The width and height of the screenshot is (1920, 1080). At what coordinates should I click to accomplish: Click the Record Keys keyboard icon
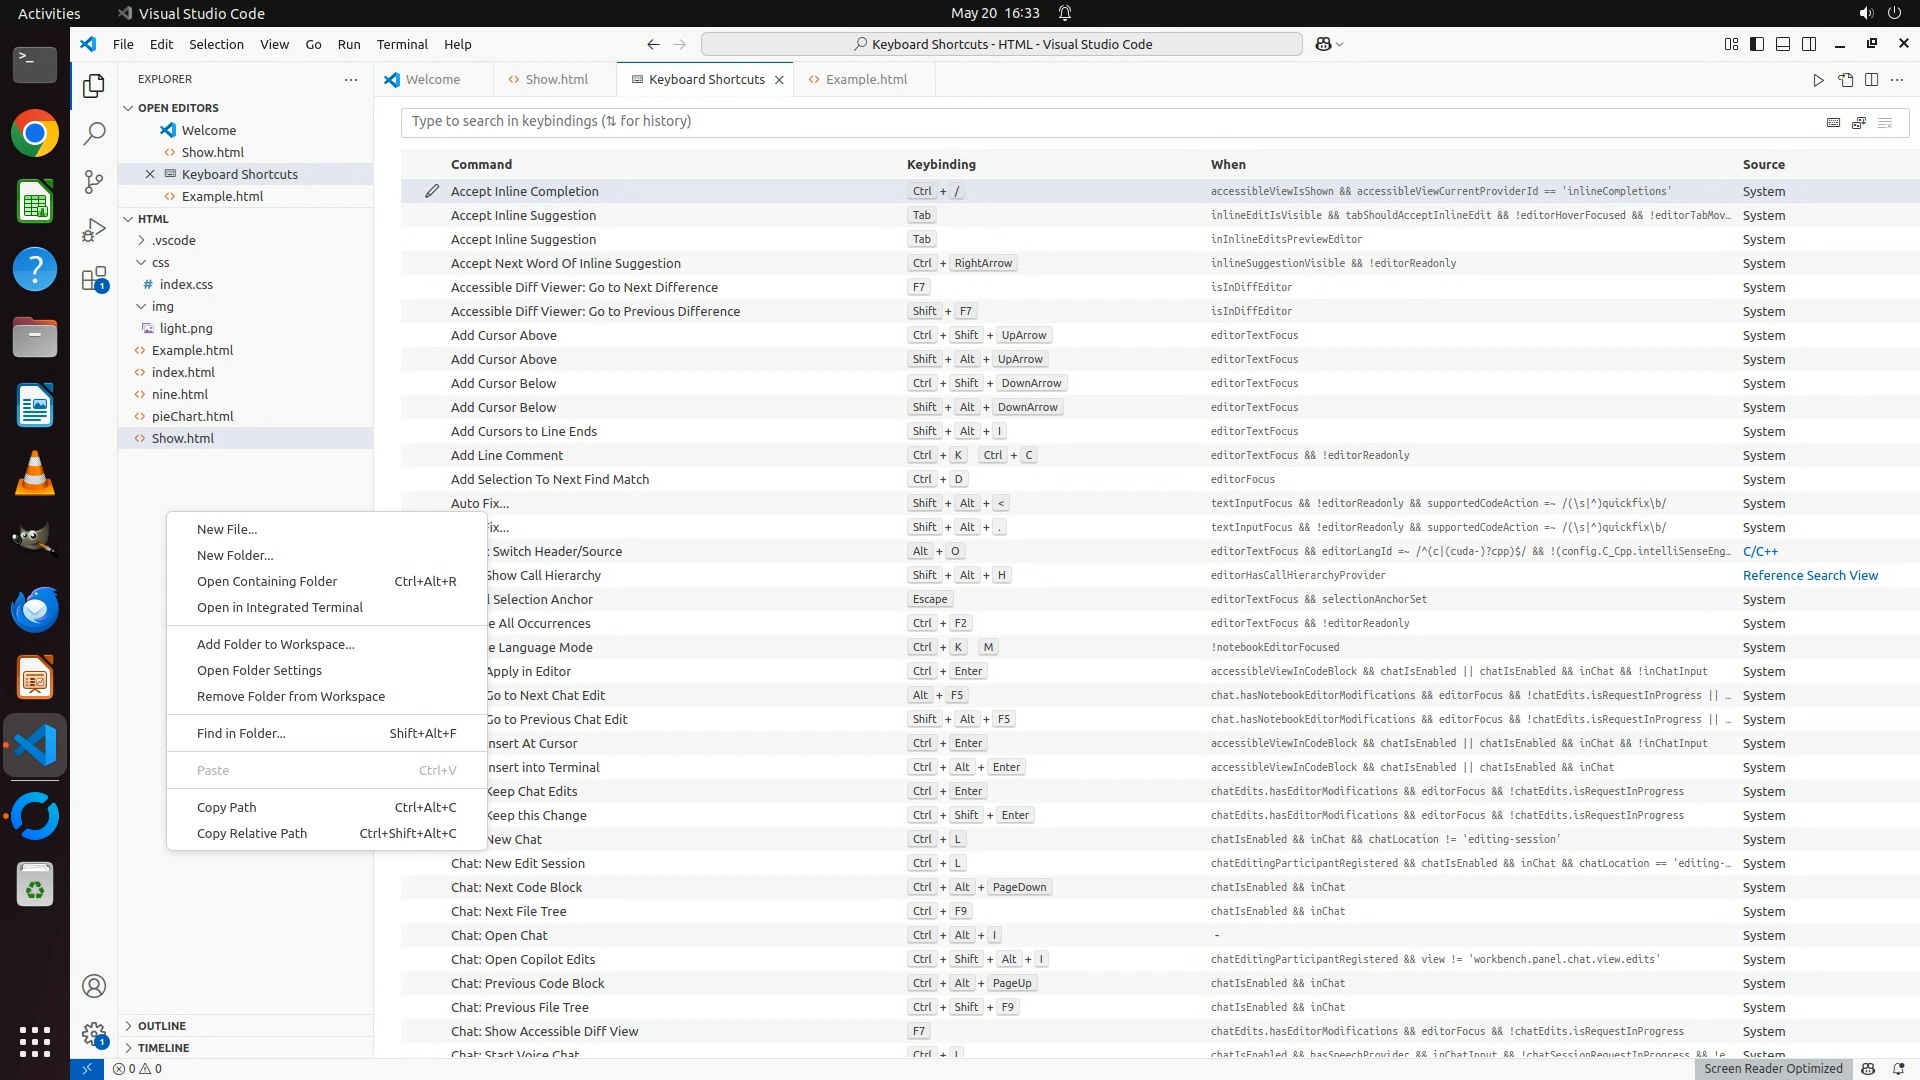1833,122
